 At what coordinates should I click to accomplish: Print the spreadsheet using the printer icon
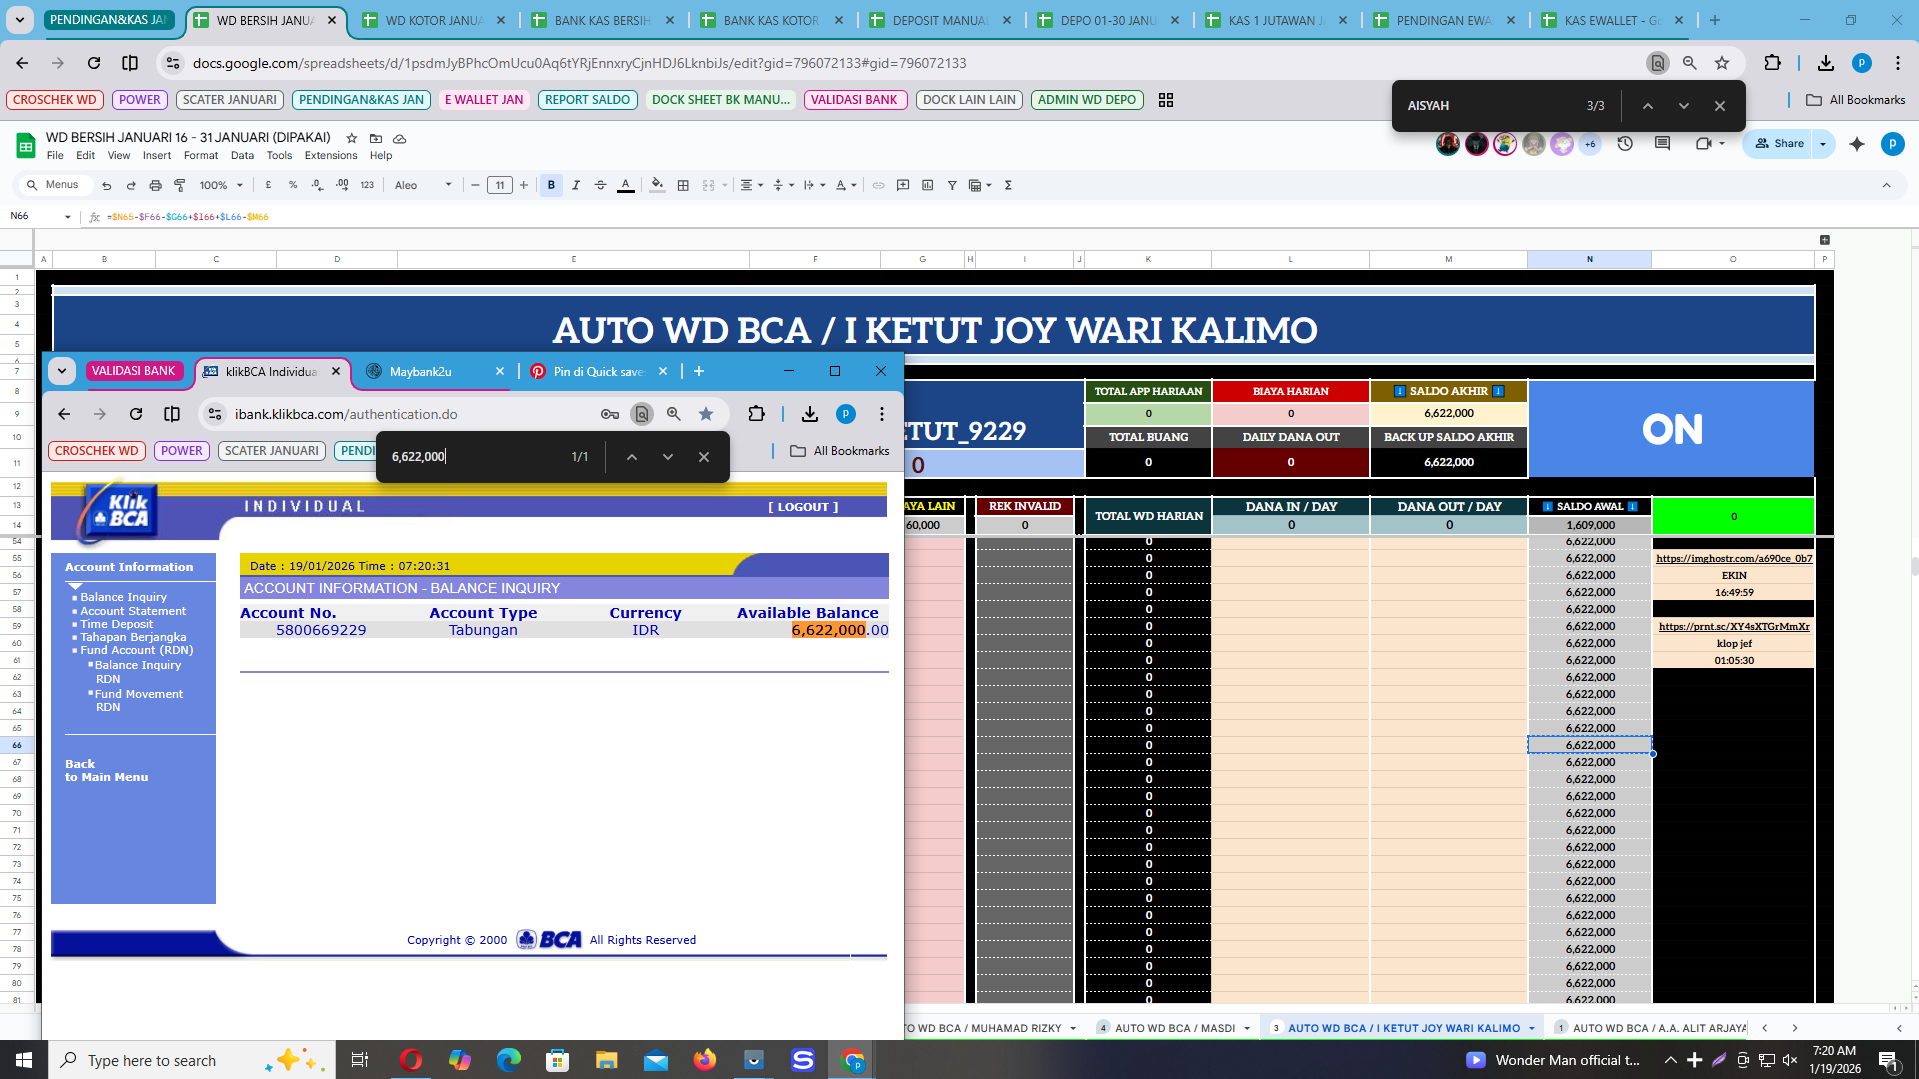click(x=155, y=185)
